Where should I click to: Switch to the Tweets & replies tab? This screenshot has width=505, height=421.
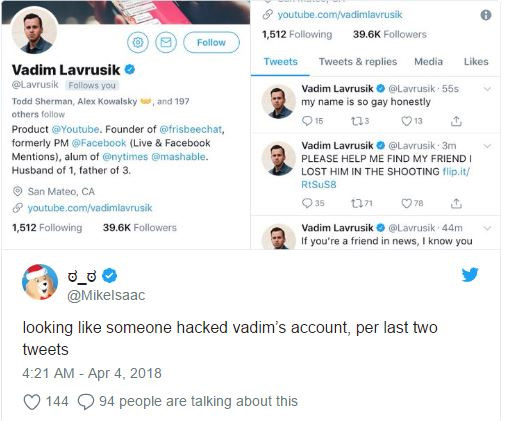(x=358, y=62)
